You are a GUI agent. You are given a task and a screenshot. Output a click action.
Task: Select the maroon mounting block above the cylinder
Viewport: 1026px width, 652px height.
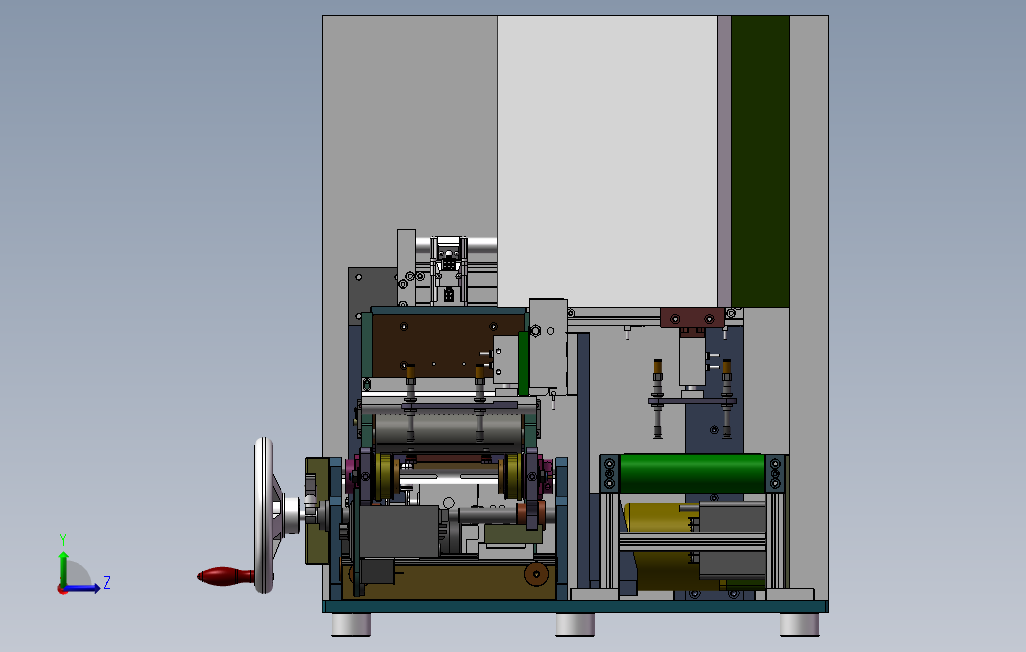[692, 318]
